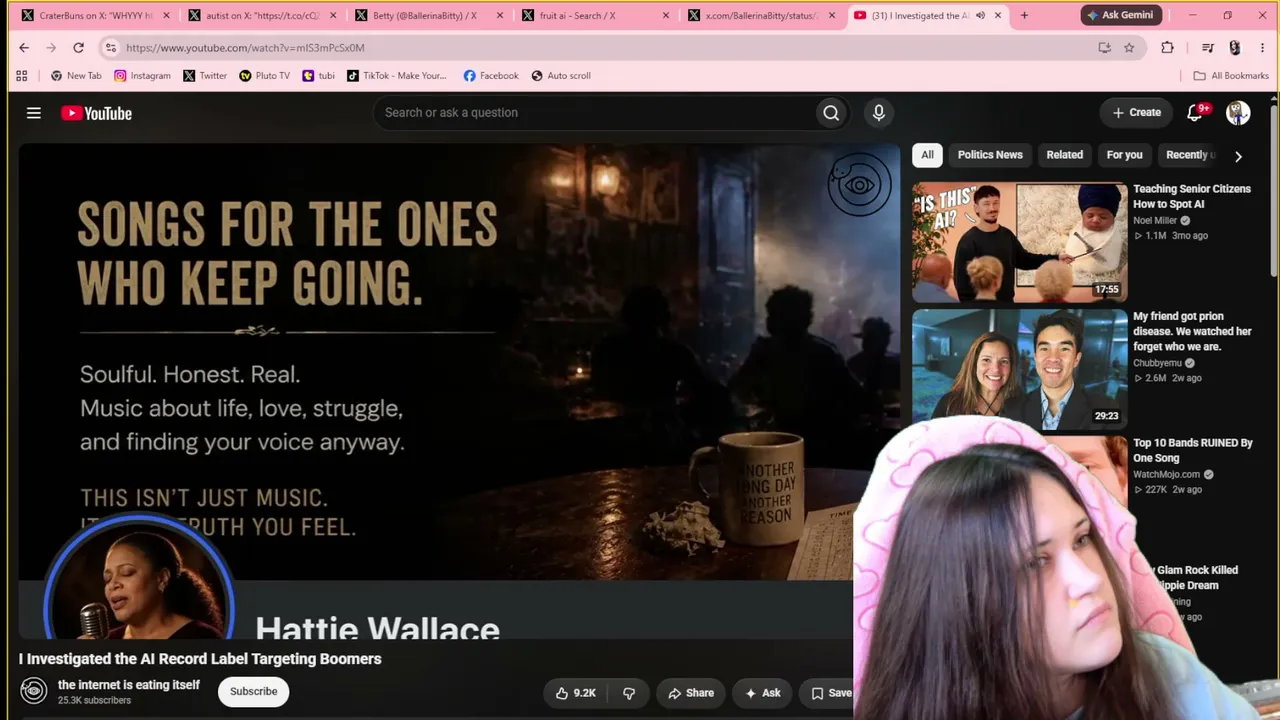This screenshot has width=1280, height=720.
Task: Open Teaching Senior Citizens video thumbnail
Action: point(1019,241)
